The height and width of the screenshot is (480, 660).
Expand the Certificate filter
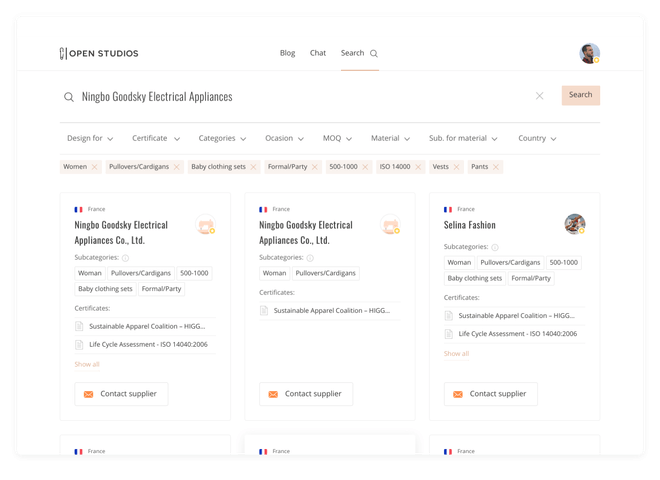[x=156, y=139]
